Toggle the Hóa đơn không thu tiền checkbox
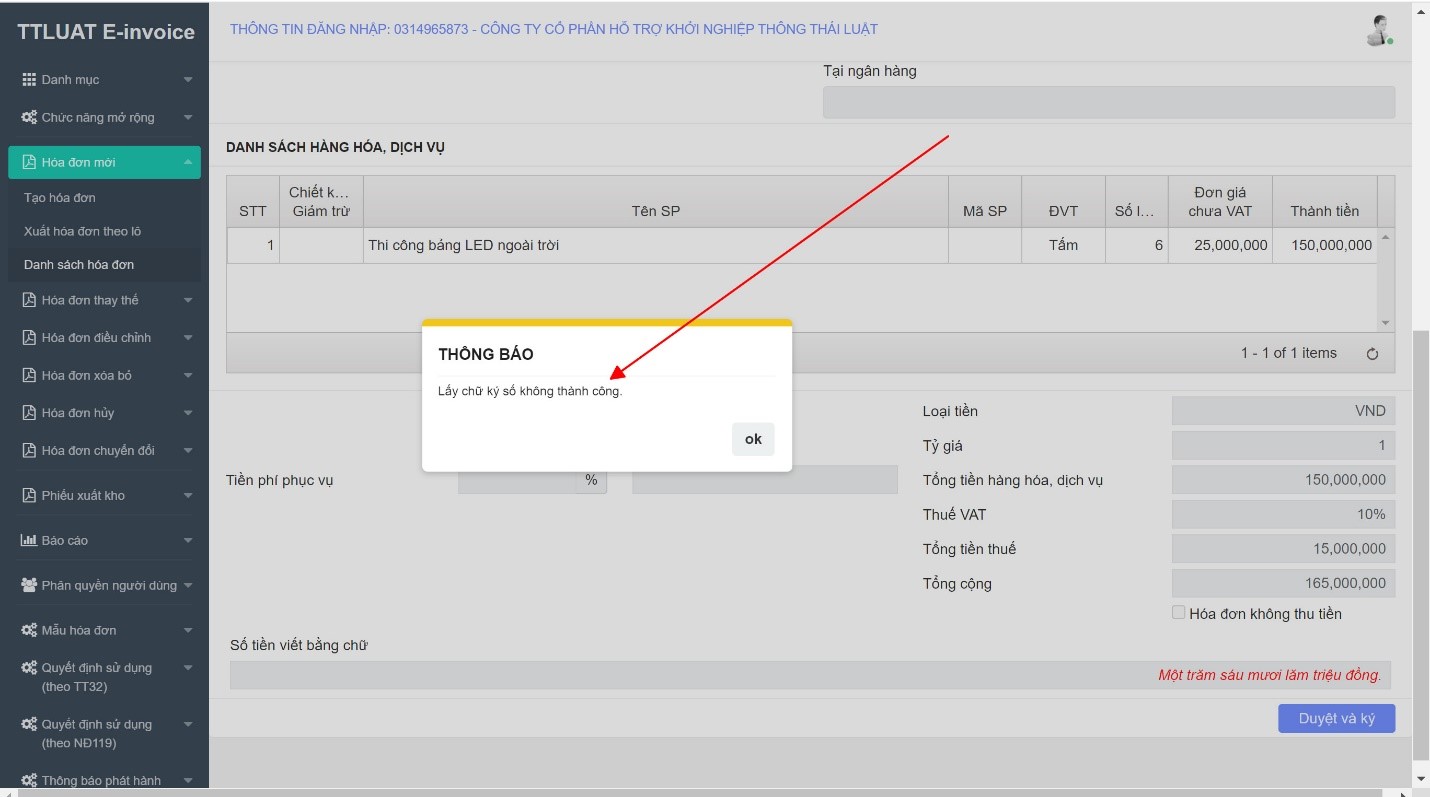1430x797 pixels. (x=1178, y=613)
